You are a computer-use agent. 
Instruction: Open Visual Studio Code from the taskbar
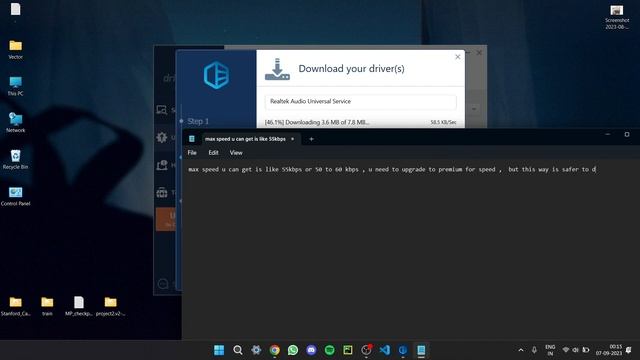(x=384, y=350)
